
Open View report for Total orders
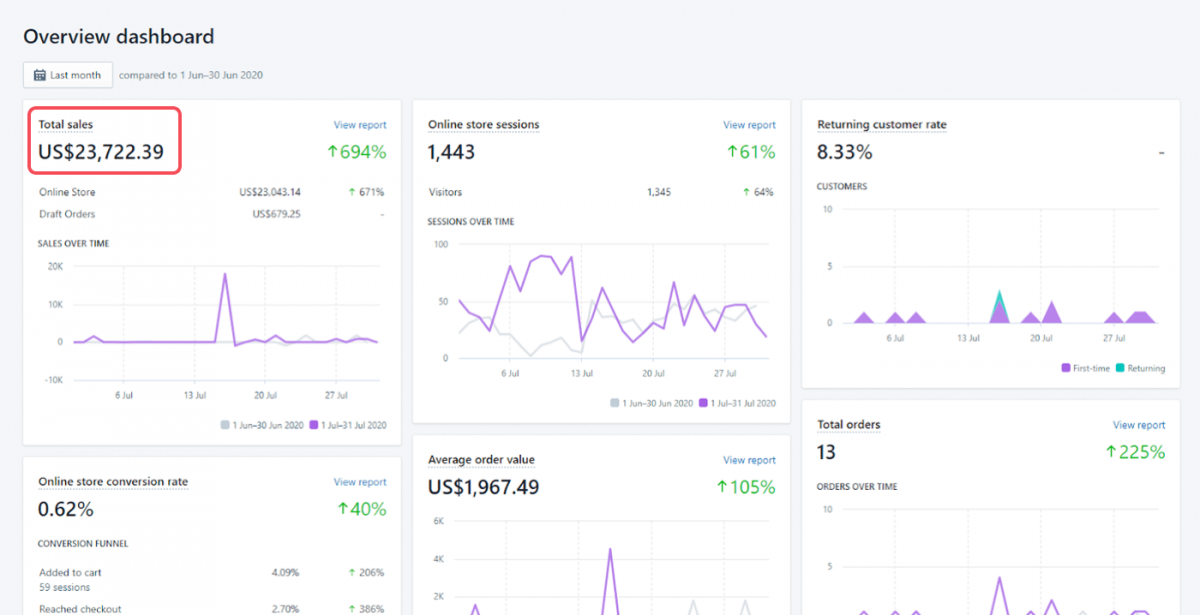coord(1139,425)
